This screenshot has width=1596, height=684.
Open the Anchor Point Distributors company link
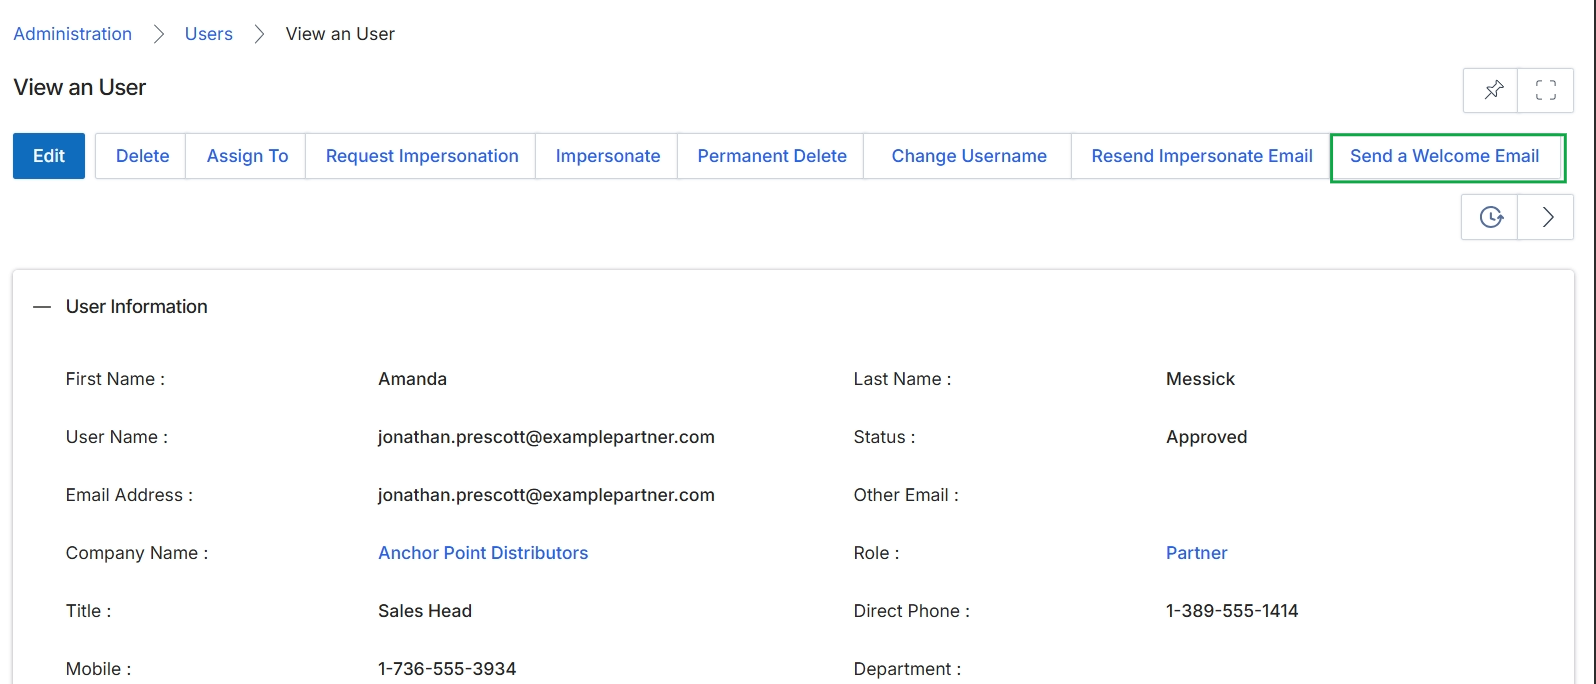(483, 553)
